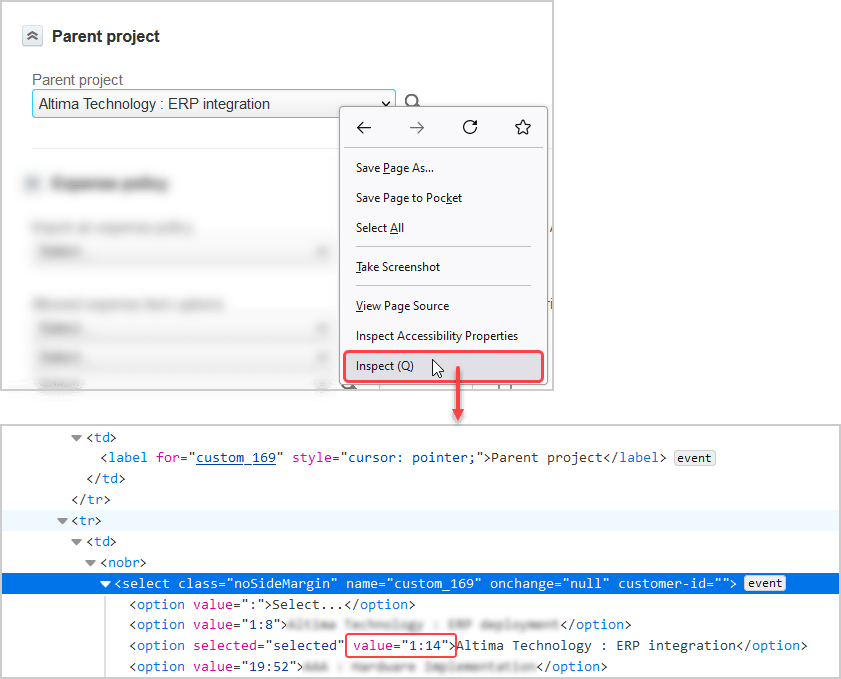The height and width of the screenshot is (679, 841).
Task: Click the forward arrow in context menu
Action: pyautogui.click(x=417, y=128)
